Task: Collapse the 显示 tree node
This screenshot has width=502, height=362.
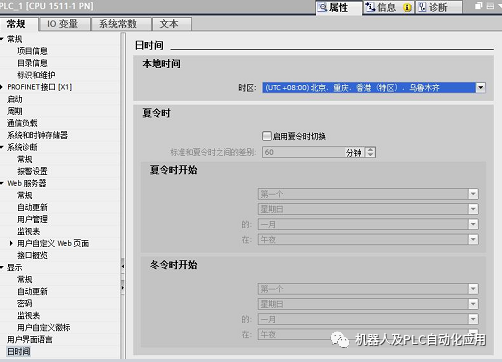Action: tap(2, 267)
